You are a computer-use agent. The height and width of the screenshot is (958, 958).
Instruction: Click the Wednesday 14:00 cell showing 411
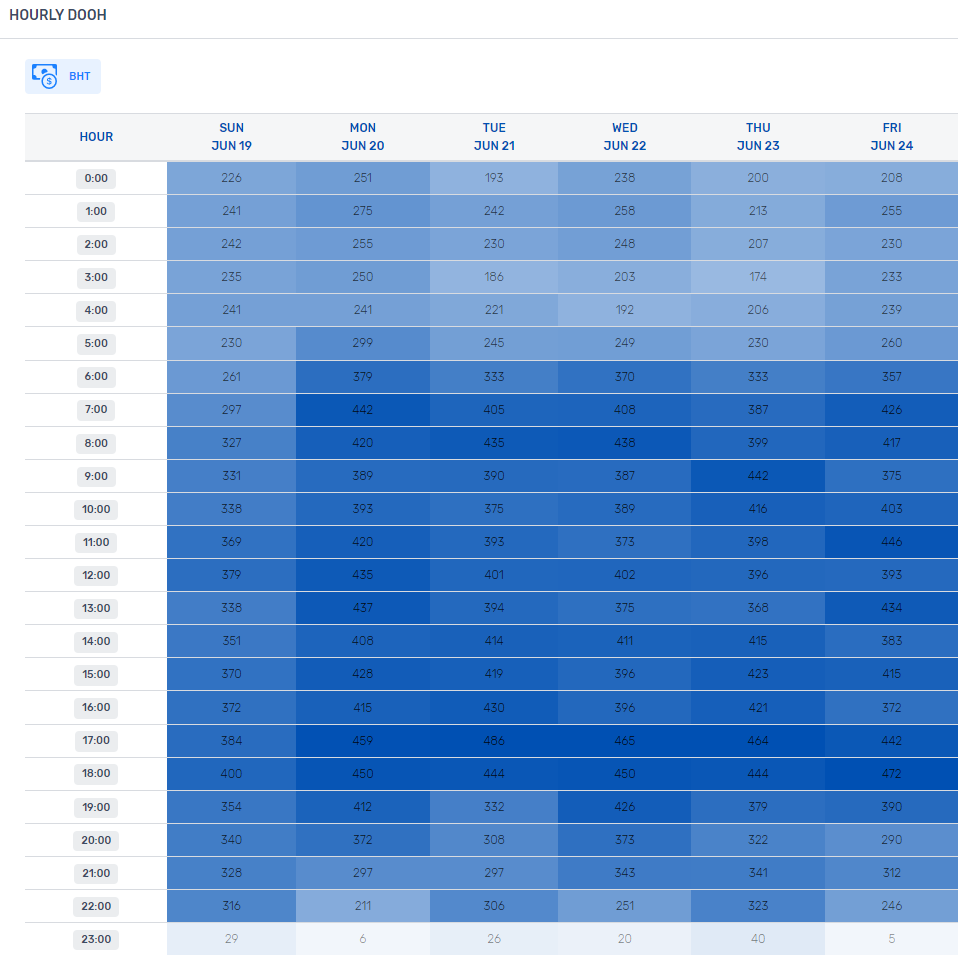pos(624,641)
